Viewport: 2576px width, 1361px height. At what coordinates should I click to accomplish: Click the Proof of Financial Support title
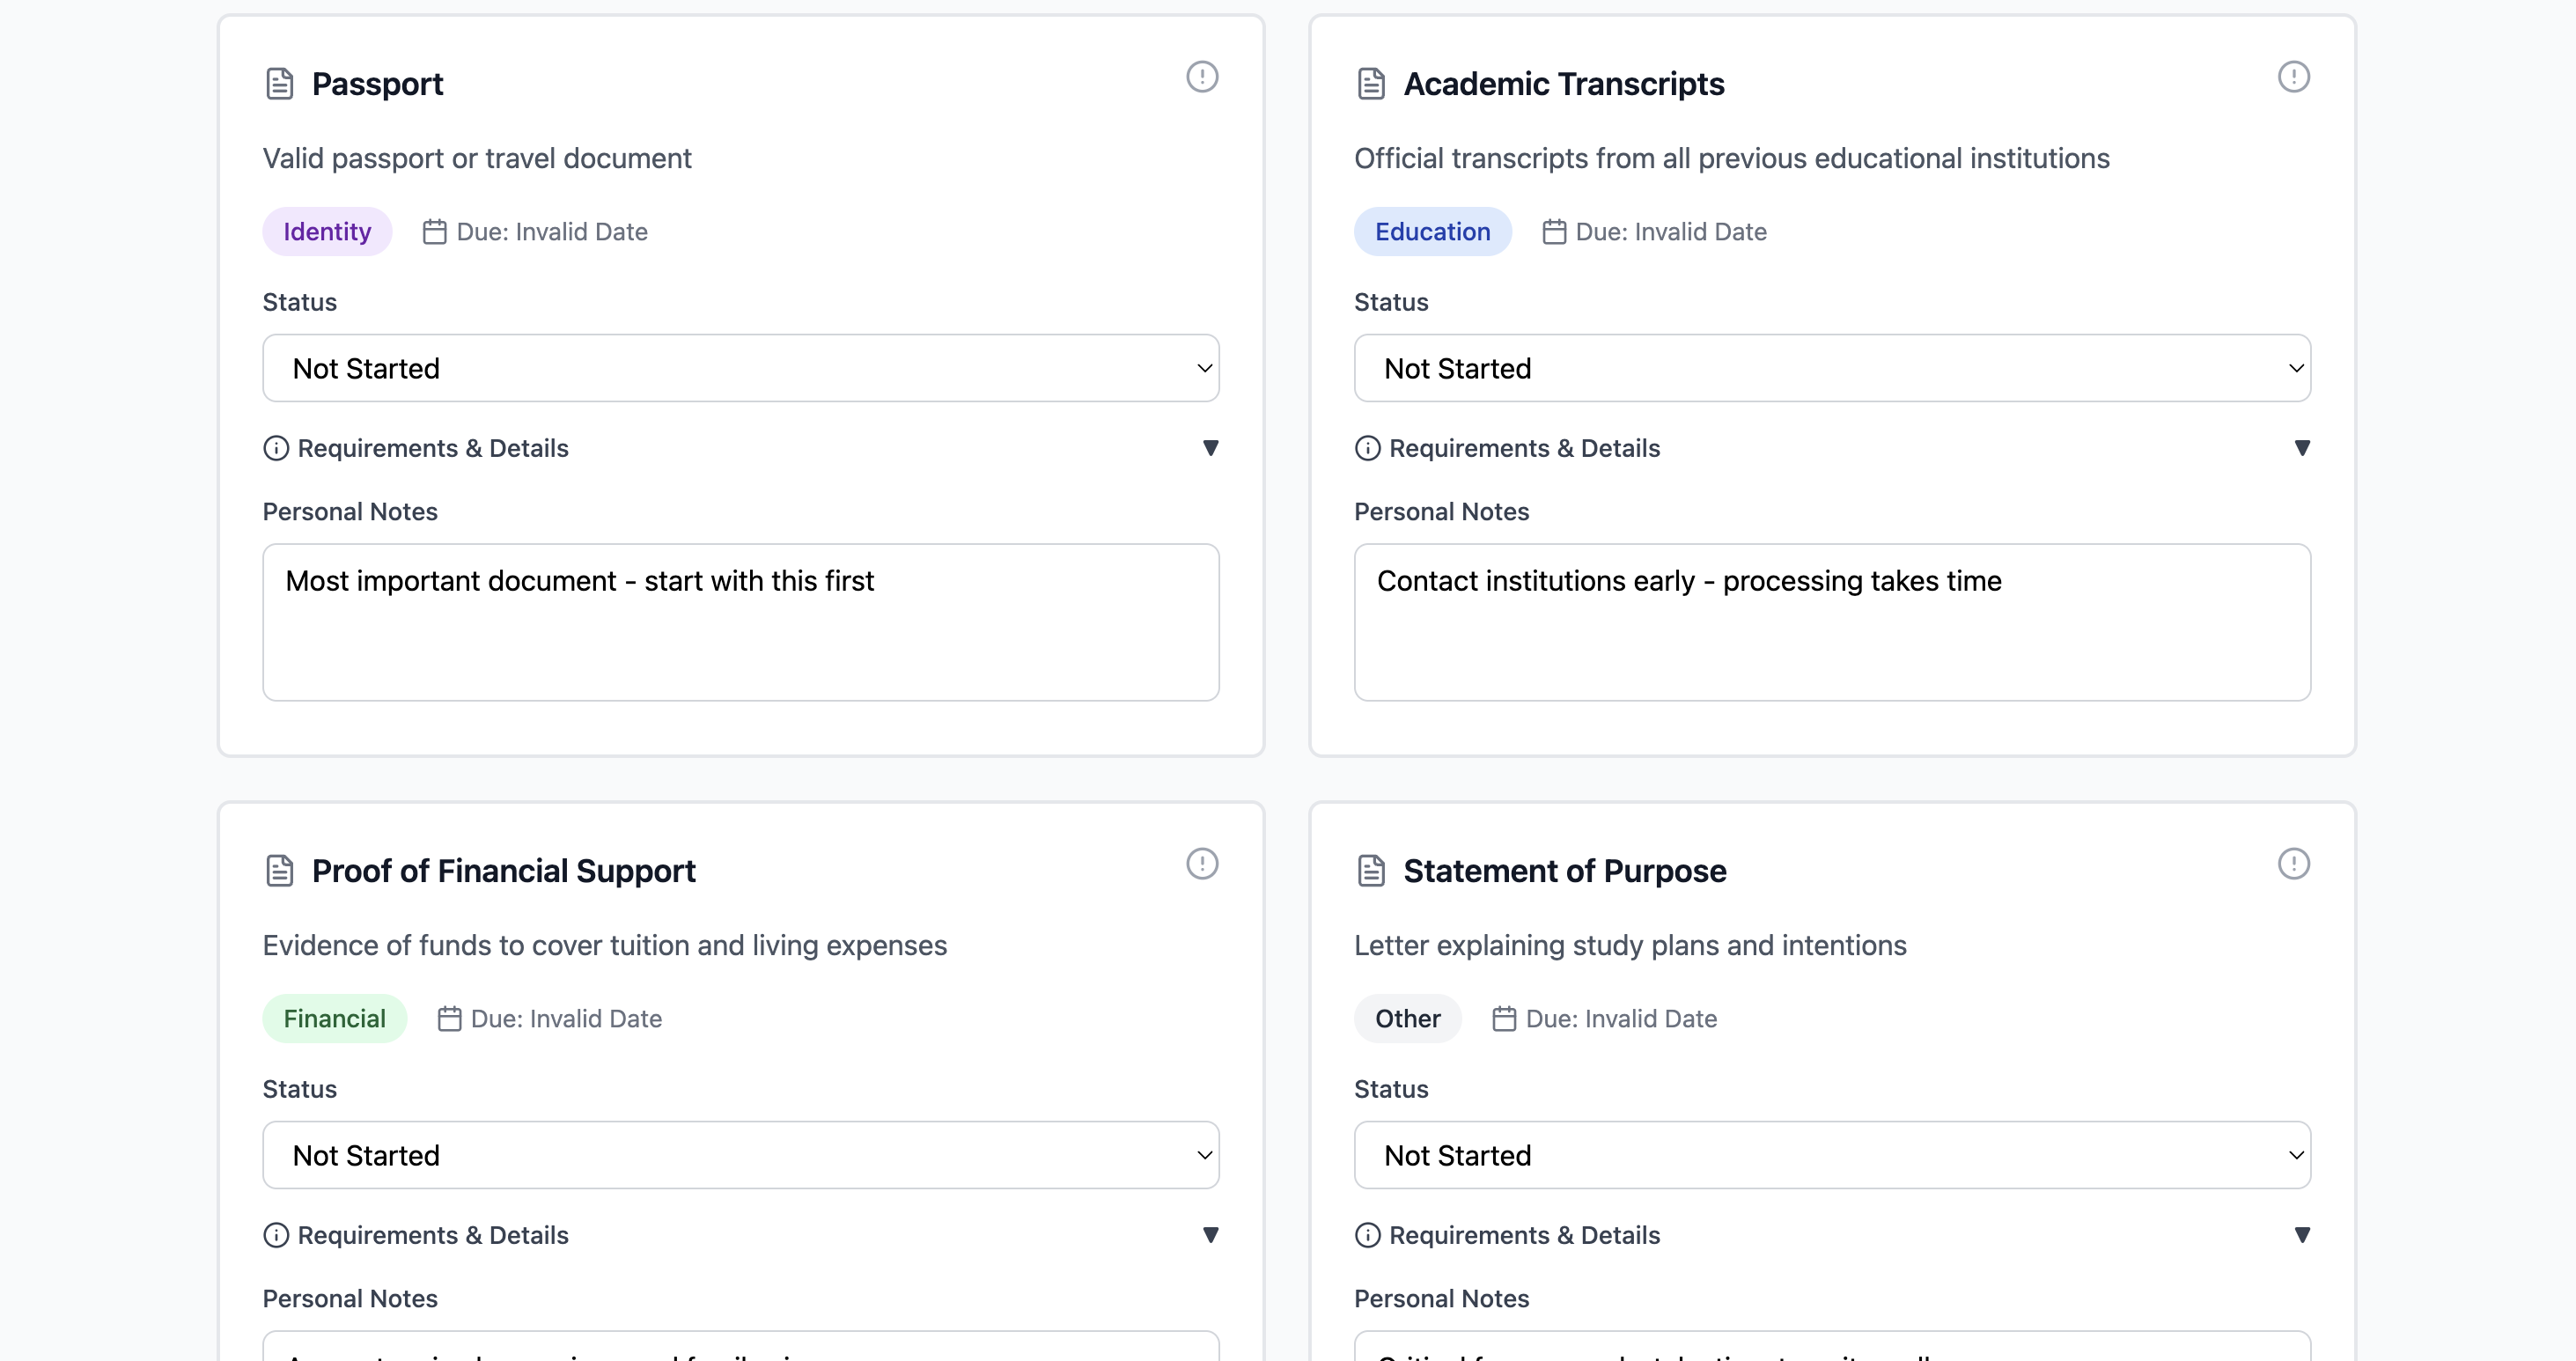[503, 871]
